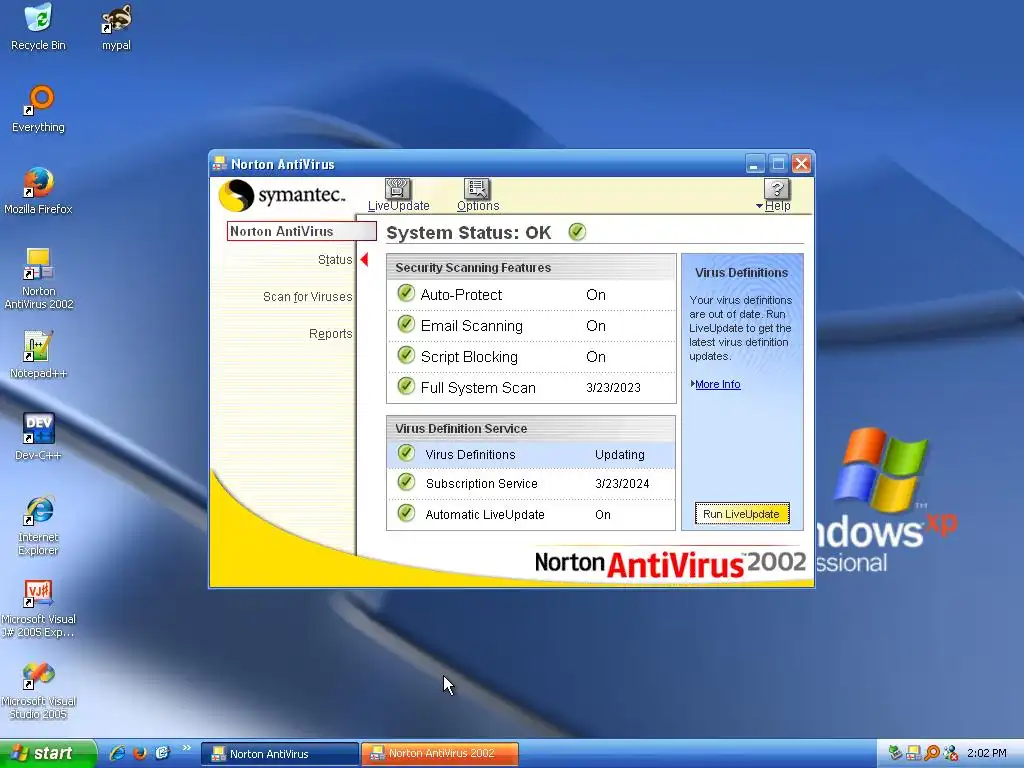The width and height of the screenshot is (1024, 768).
Task: Click the Subscription Service date 3/23/2024
Action: pos(622,484)
